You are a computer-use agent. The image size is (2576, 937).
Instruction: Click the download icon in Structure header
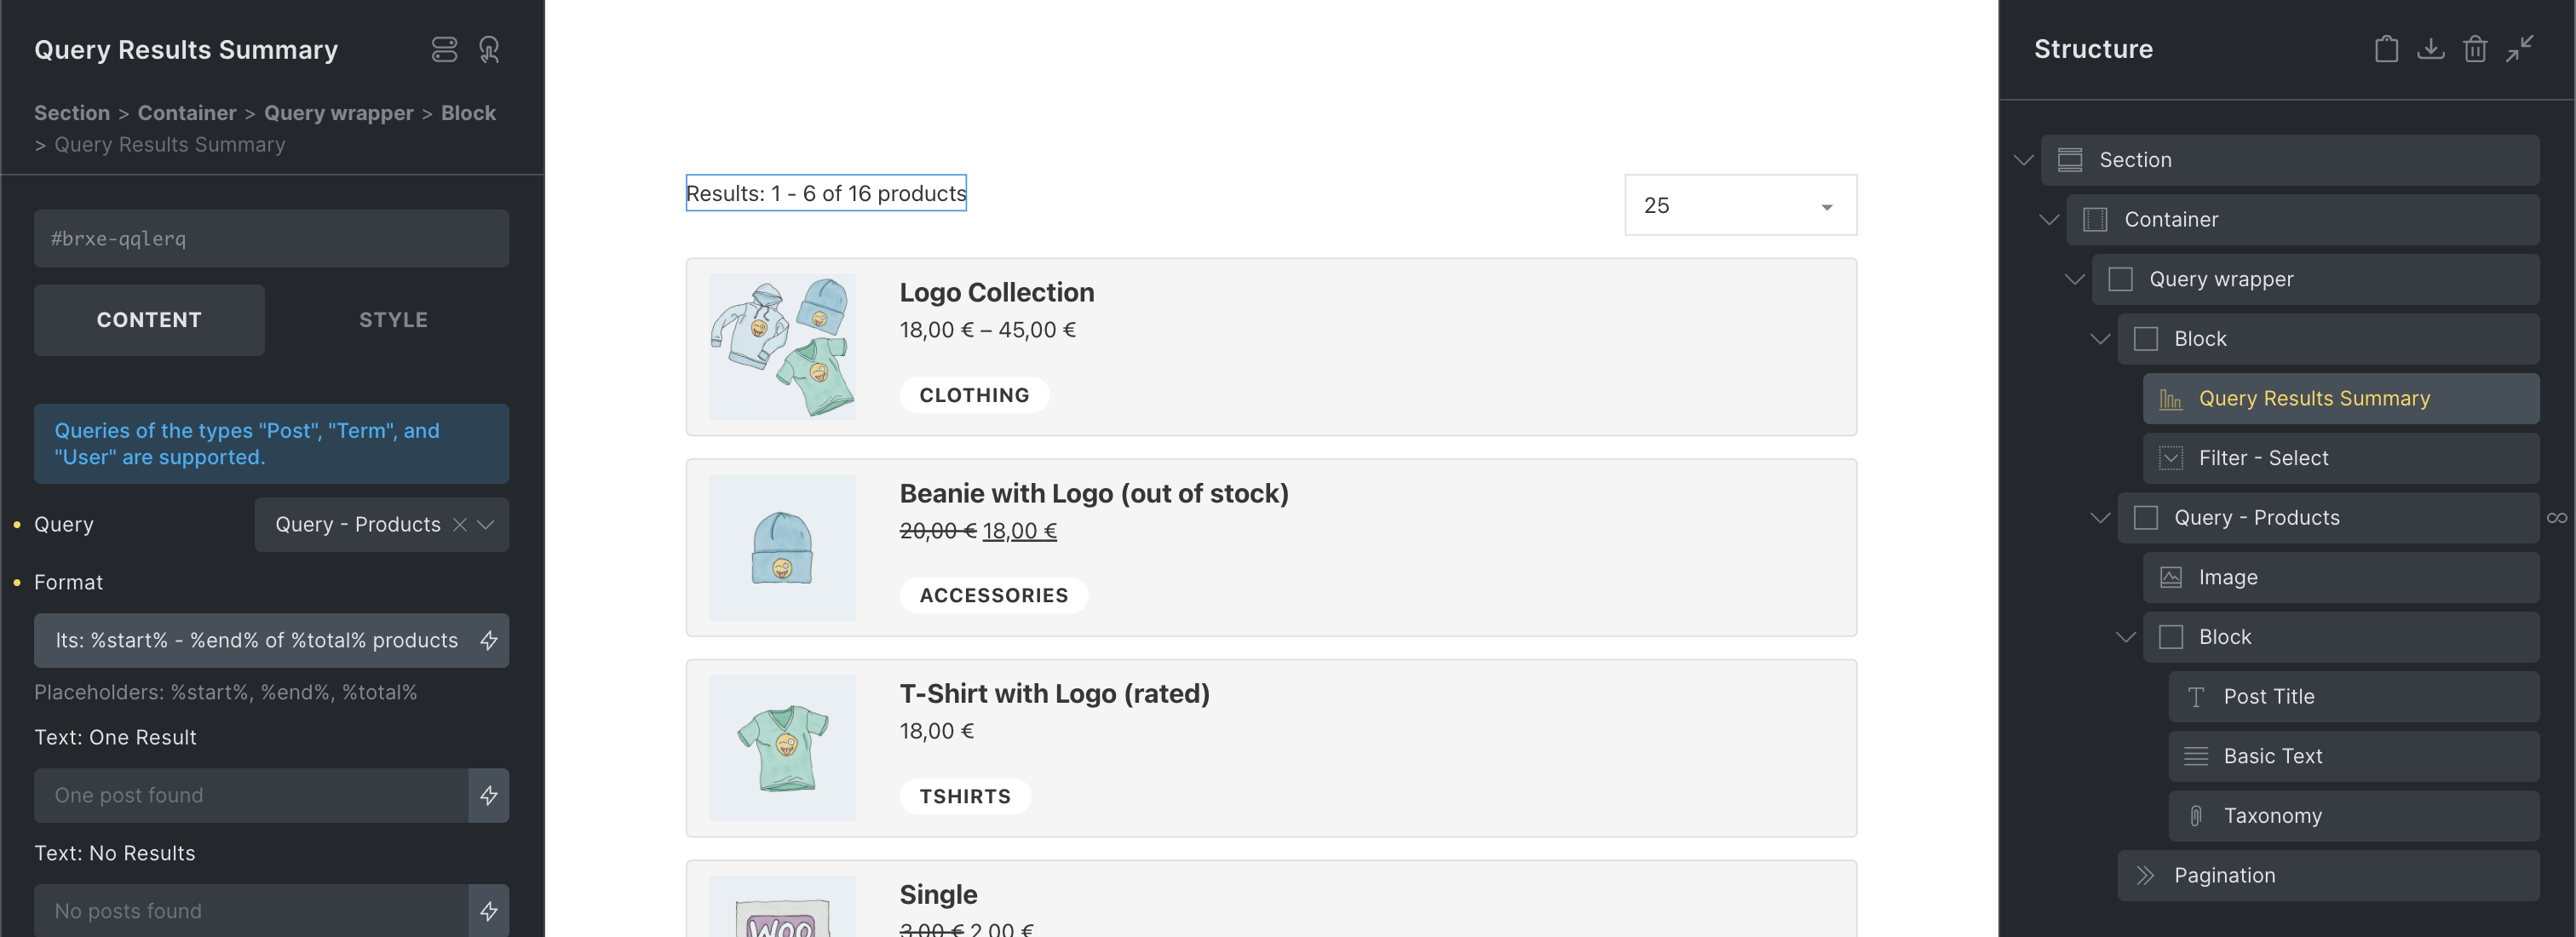pos(2430,49)
